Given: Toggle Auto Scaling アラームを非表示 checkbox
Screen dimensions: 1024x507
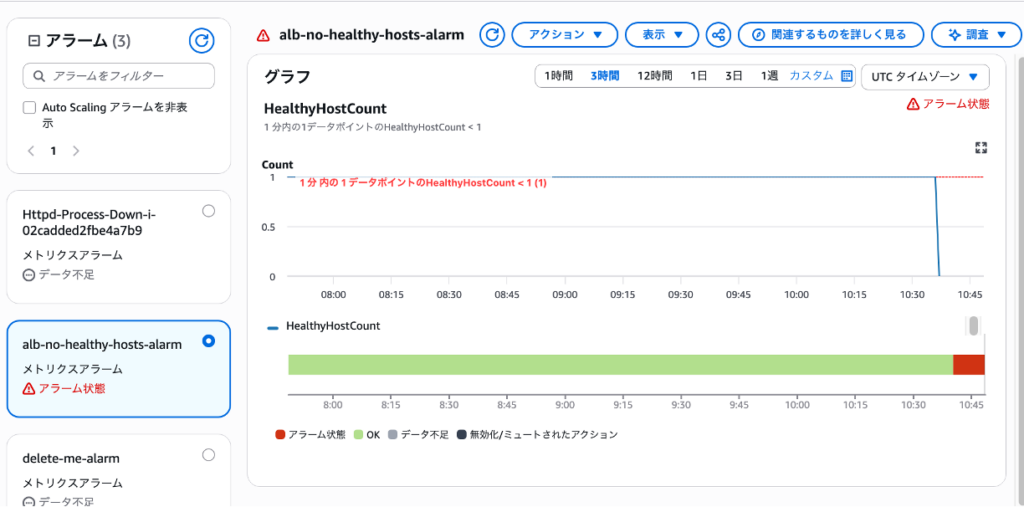Looking at the screenshot, I should [29, 108].
